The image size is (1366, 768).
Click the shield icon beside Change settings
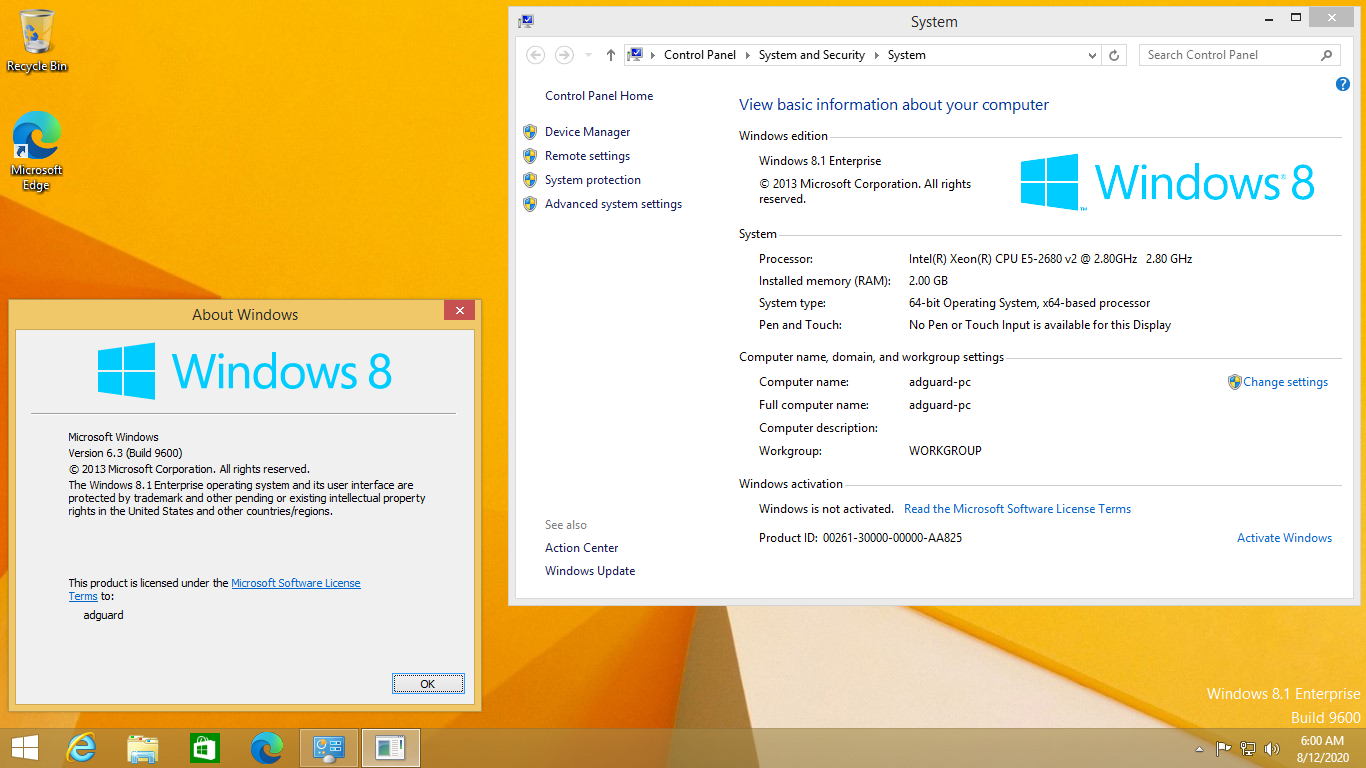click(x=1235, y=382)
